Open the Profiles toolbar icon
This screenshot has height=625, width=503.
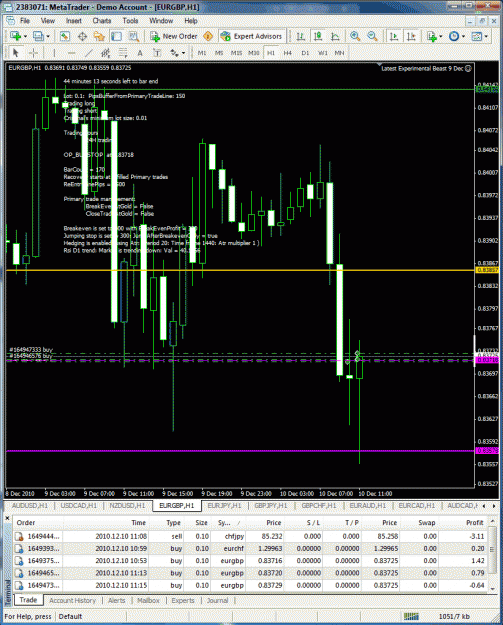coord(38,36)
